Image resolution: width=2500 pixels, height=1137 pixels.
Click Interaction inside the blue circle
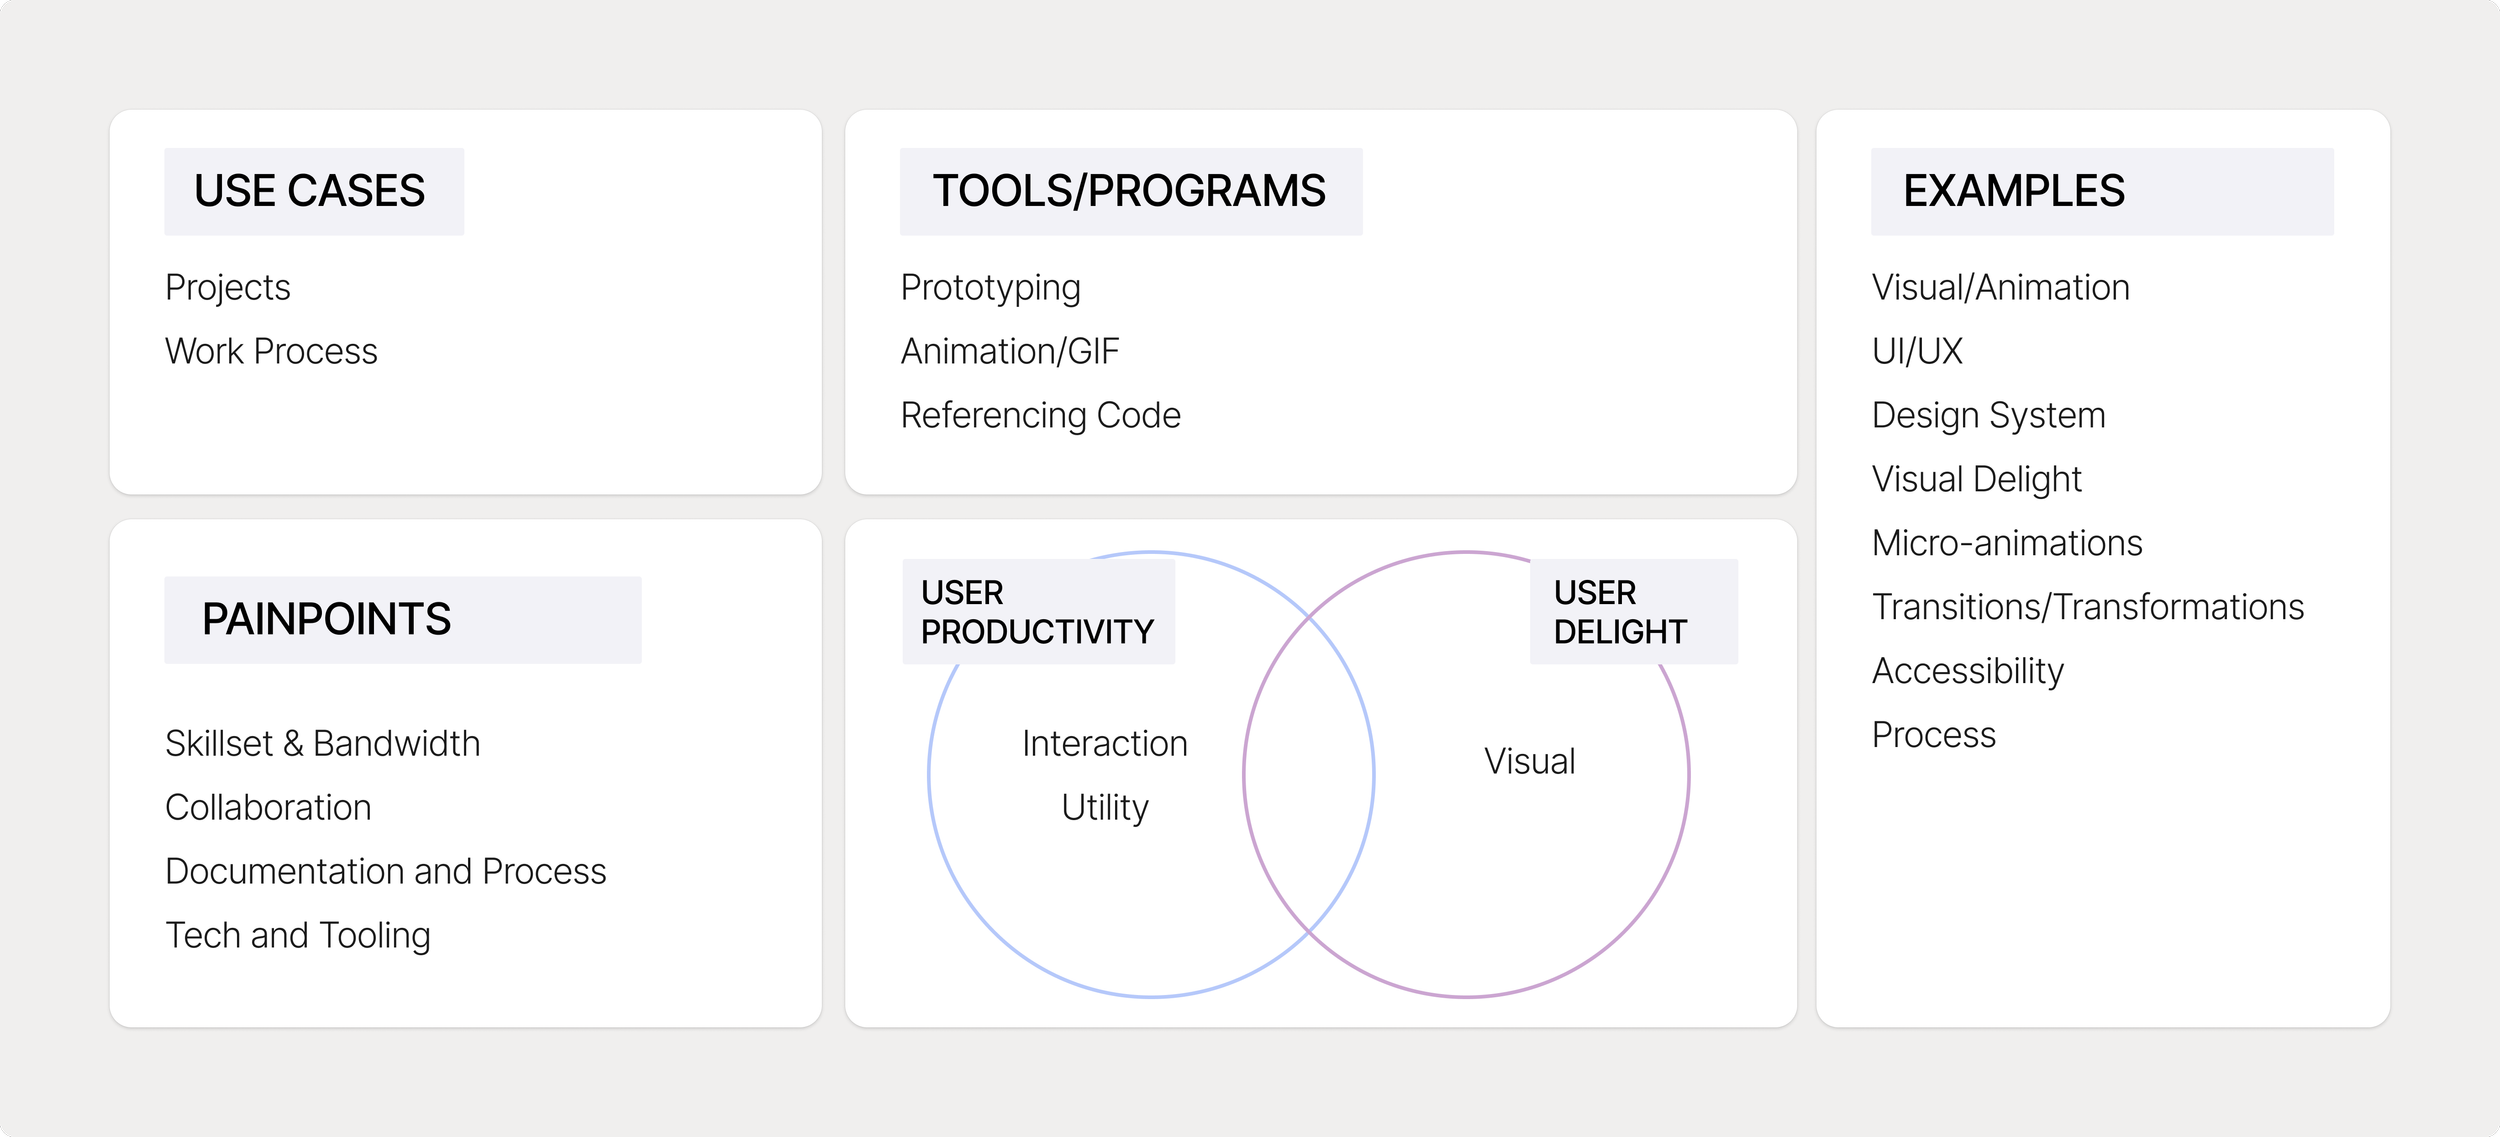(1104, 743)
